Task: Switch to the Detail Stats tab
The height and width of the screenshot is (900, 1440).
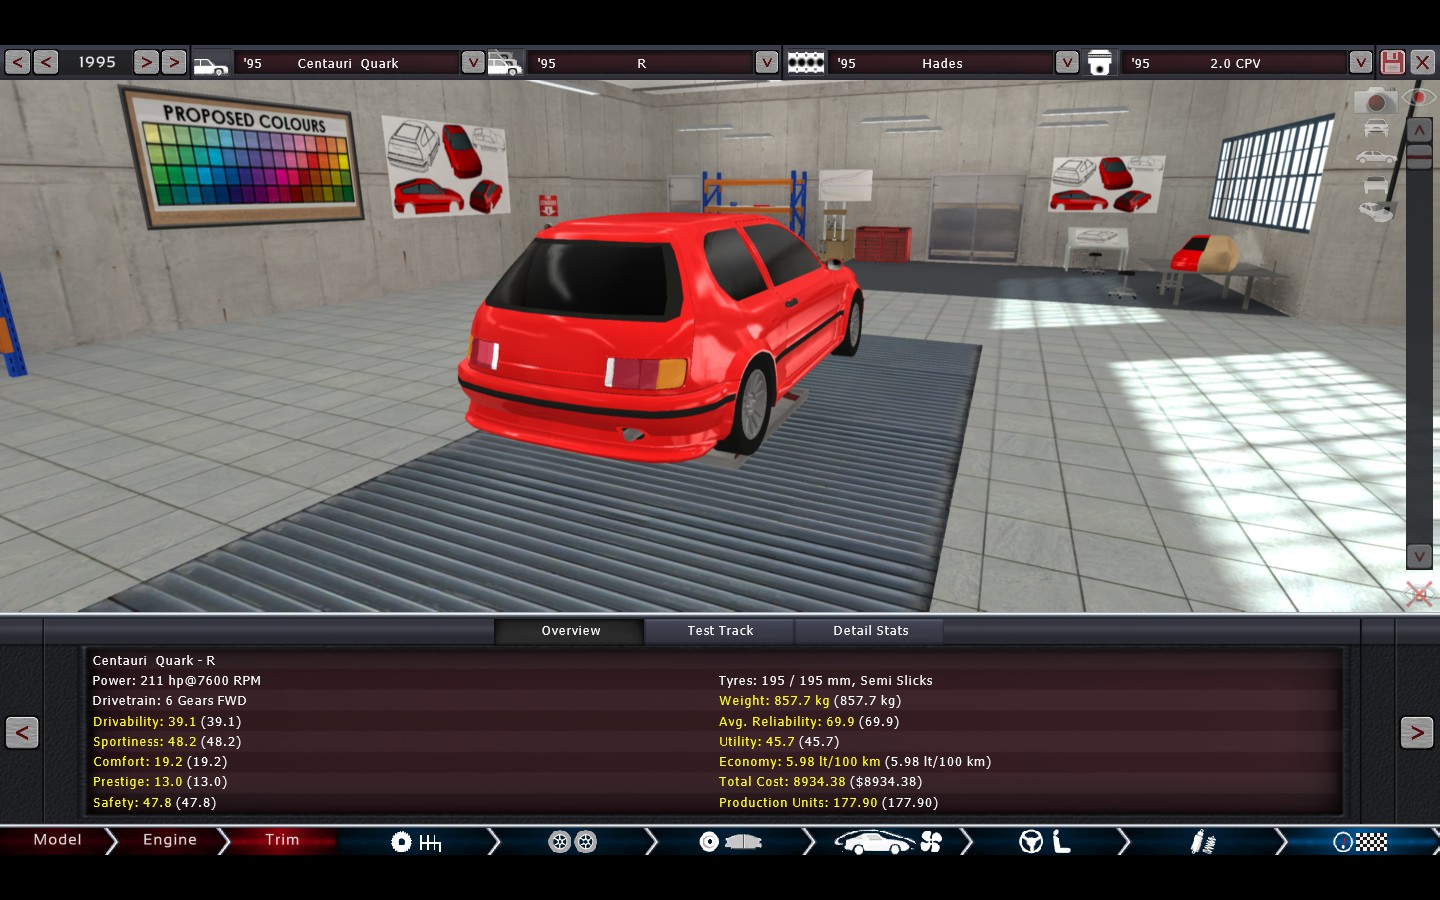Action: point(870,631)
